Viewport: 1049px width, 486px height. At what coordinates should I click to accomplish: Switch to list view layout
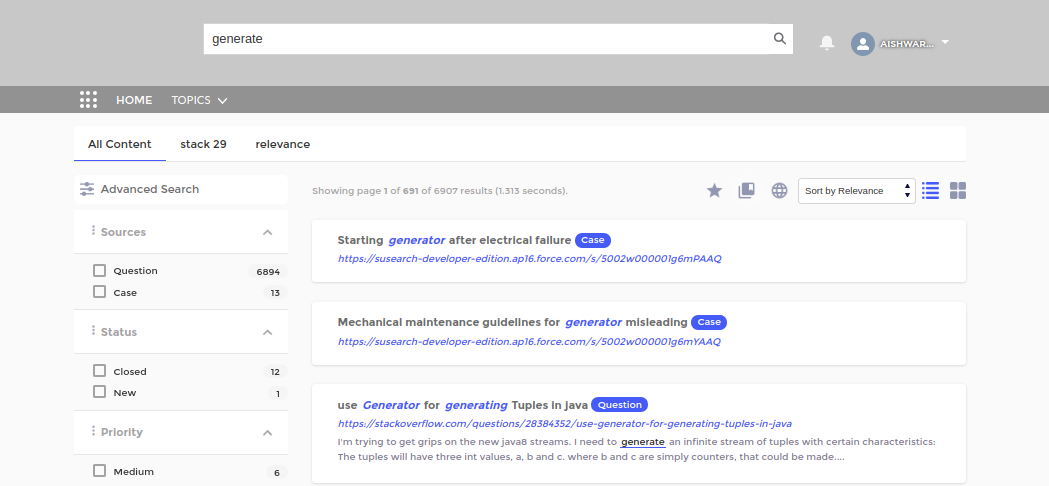pos(930,190)
